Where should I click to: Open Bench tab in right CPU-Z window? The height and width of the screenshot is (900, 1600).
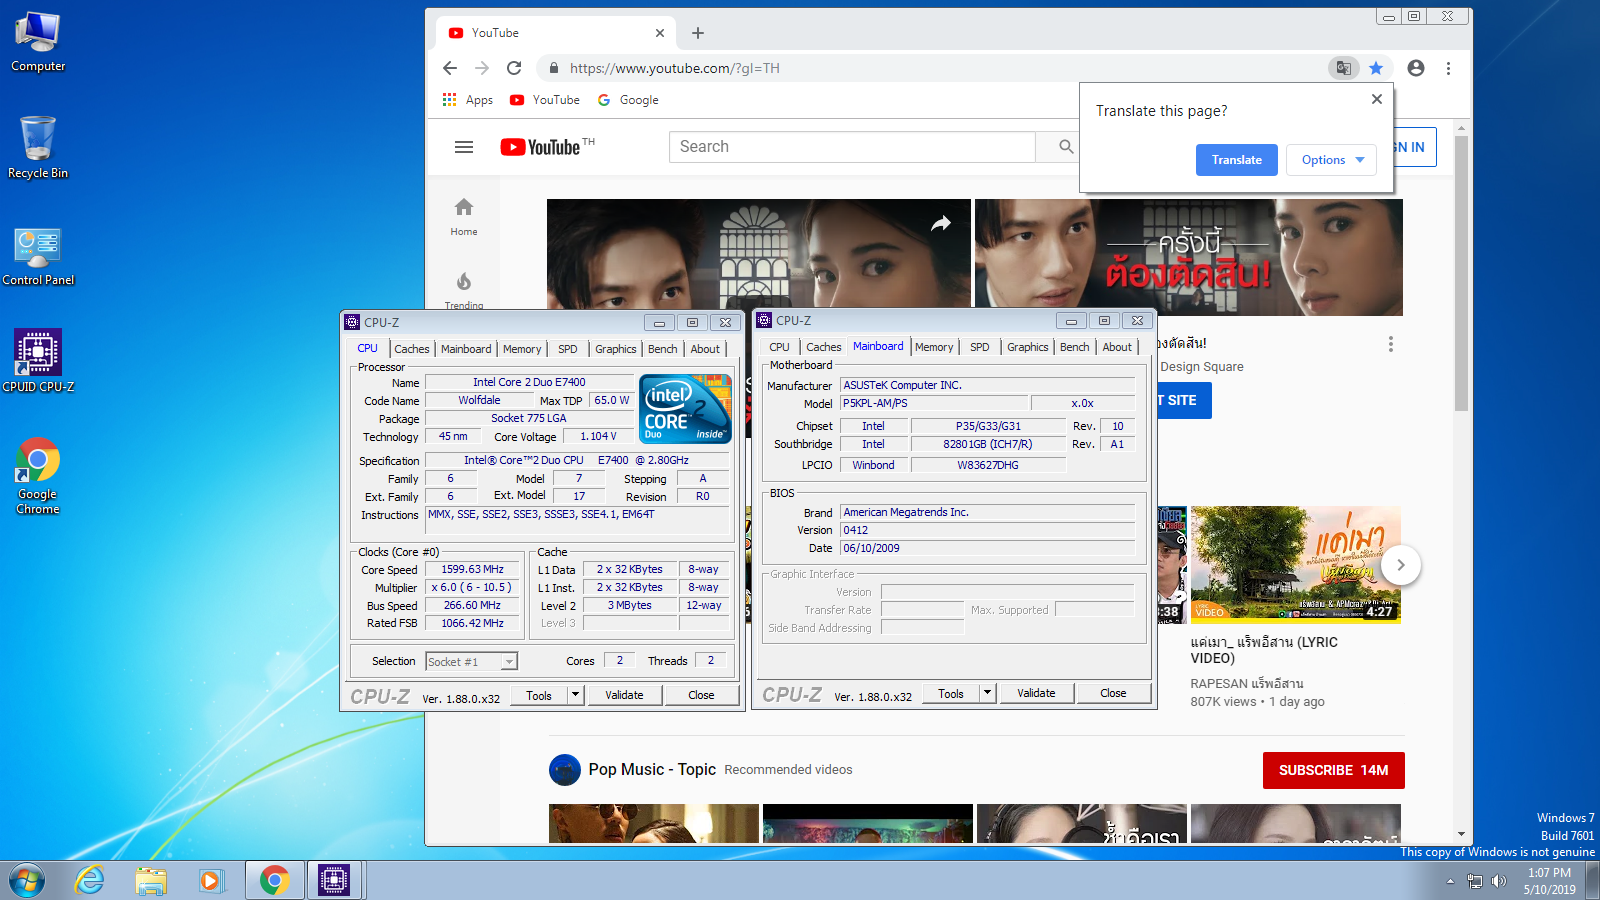tap(1075, 347)
